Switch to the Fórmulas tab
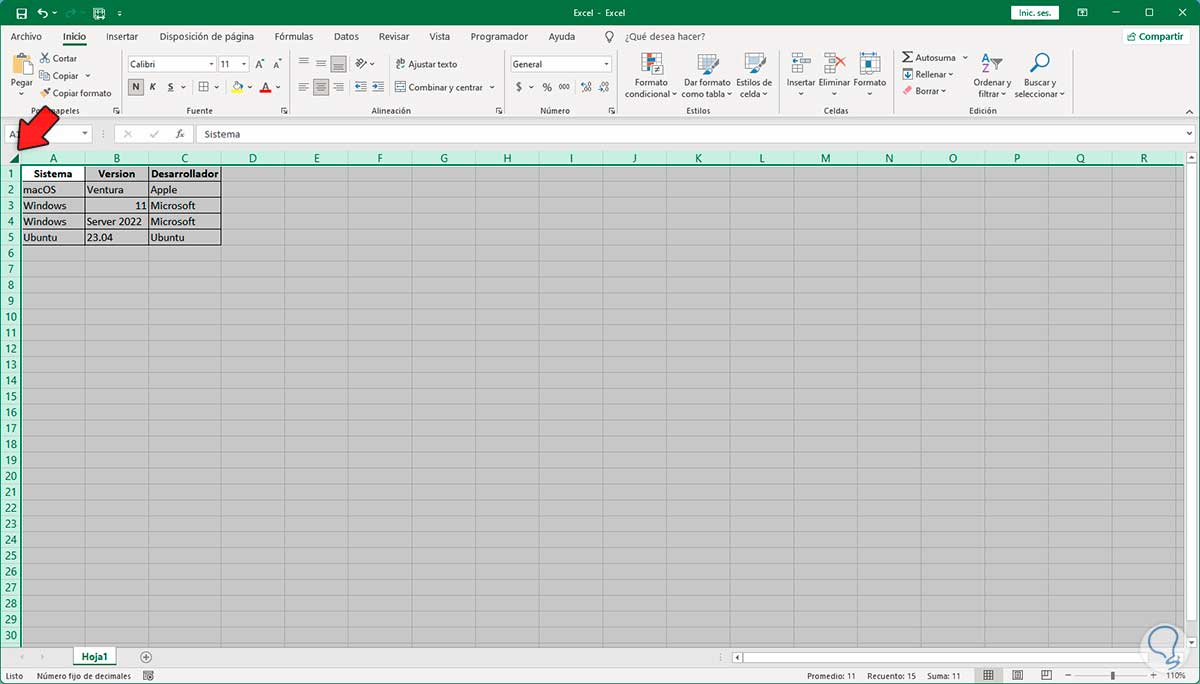 (x=293, y=36)
